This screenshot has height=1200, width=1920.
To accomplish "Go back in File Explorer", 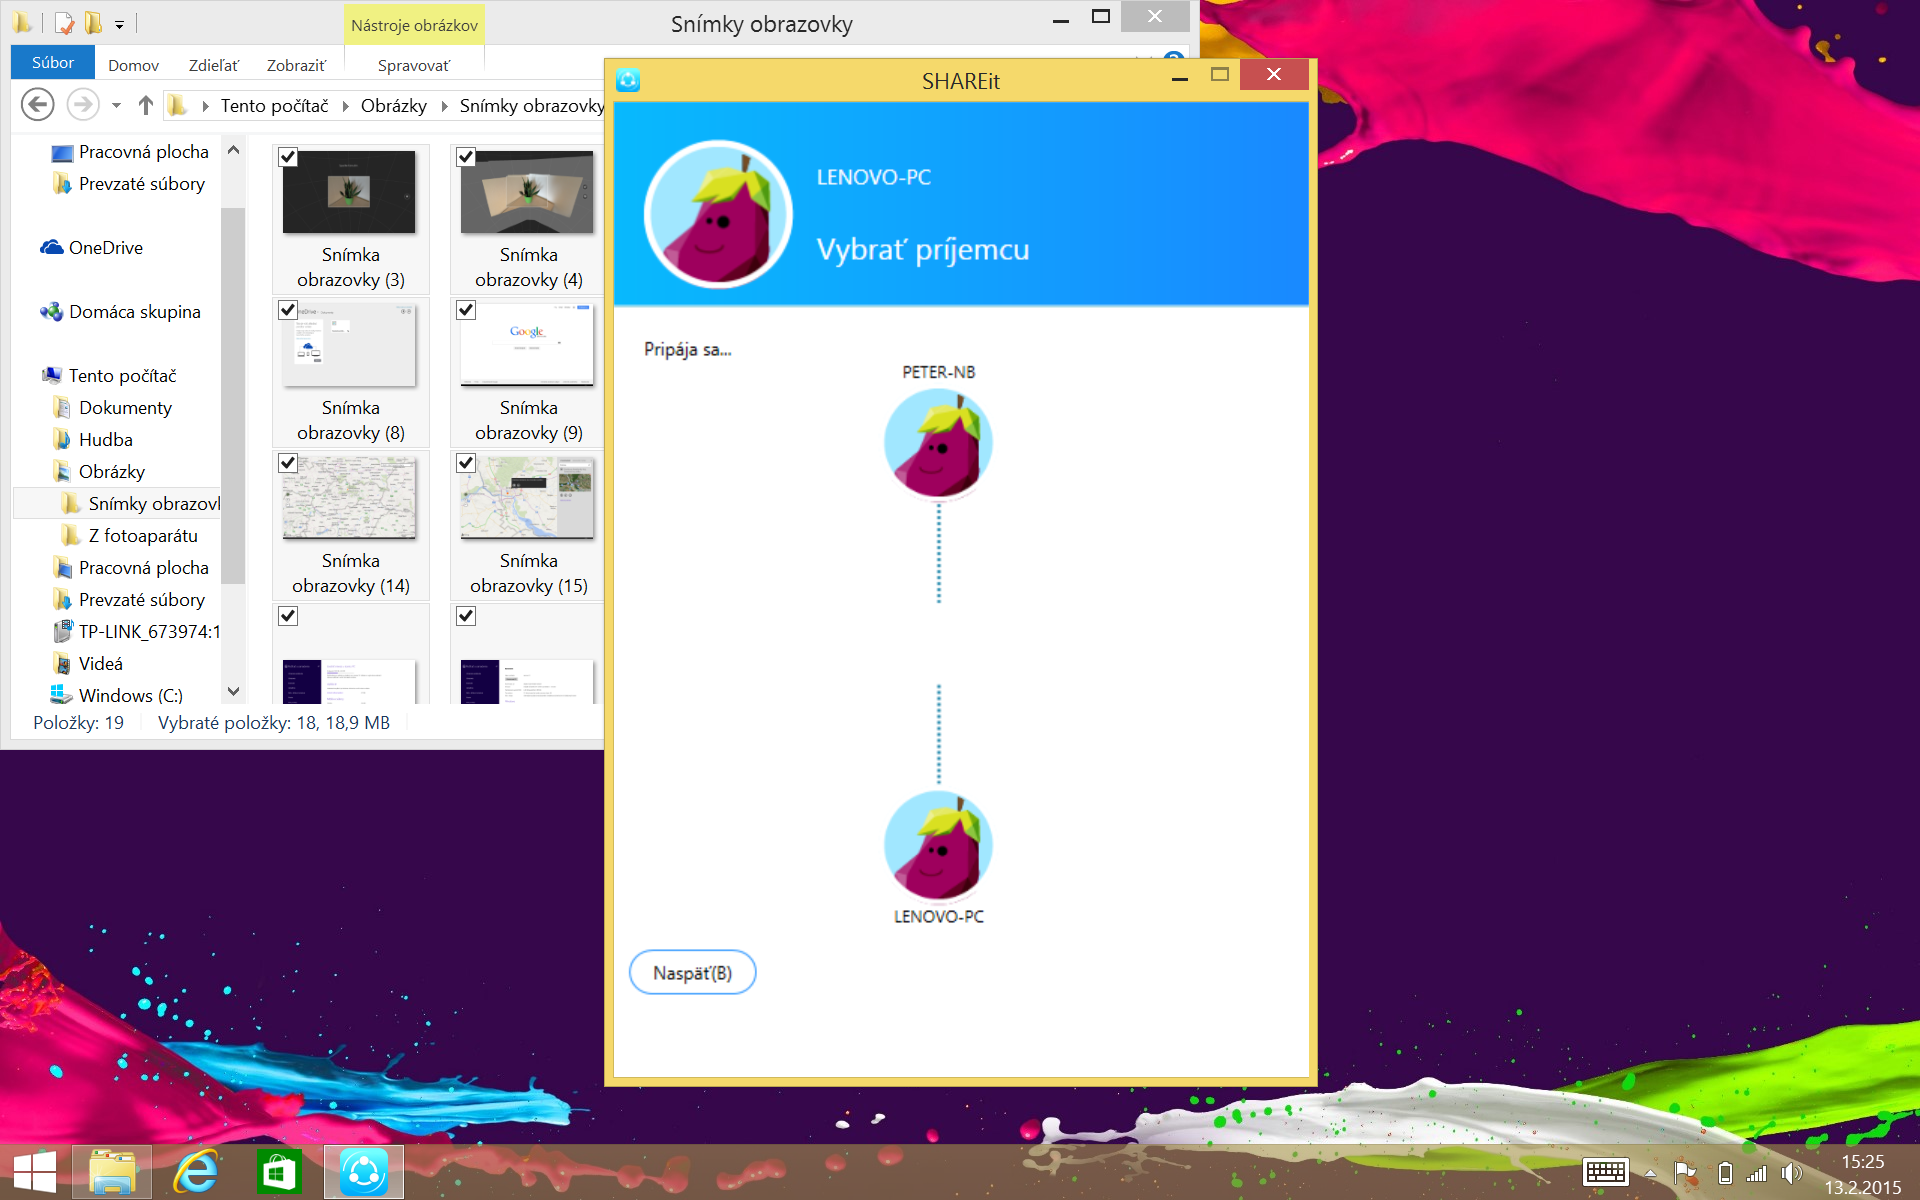I will [x=38, y=104].
